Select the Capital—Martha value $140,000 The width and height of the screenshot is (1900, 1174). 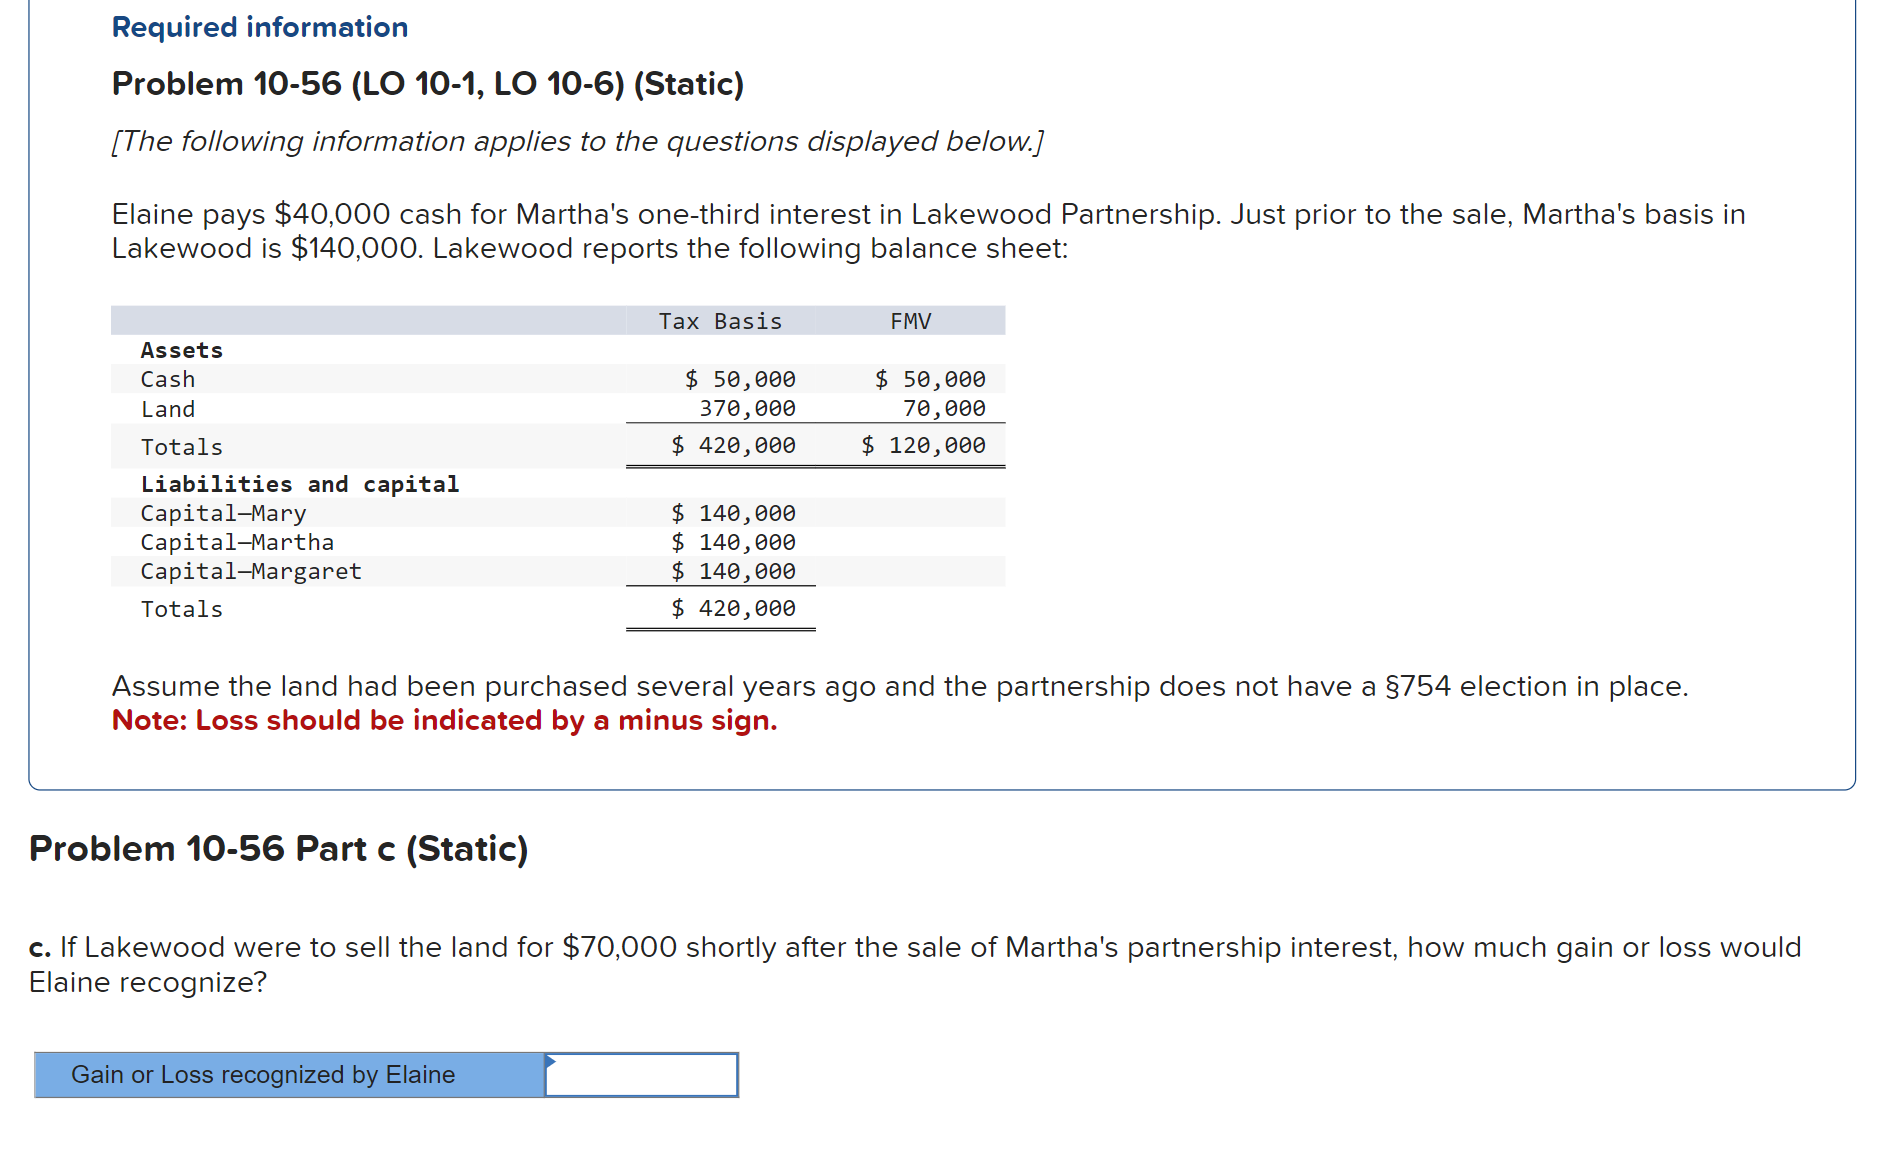pyautogui.click(x=732, y=542)
